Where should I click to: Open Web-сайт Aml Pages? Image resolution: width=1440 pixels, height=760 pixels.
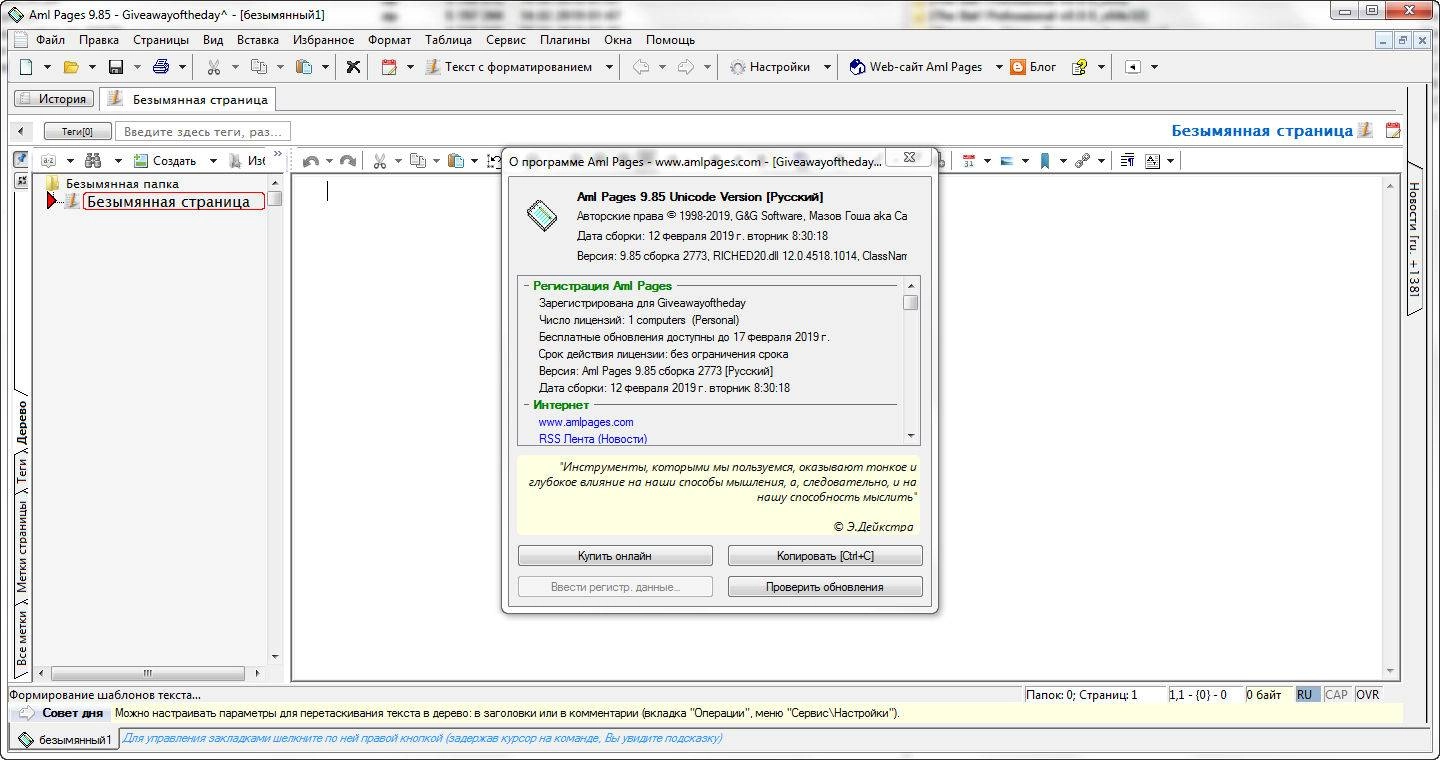tap(915, 67)
